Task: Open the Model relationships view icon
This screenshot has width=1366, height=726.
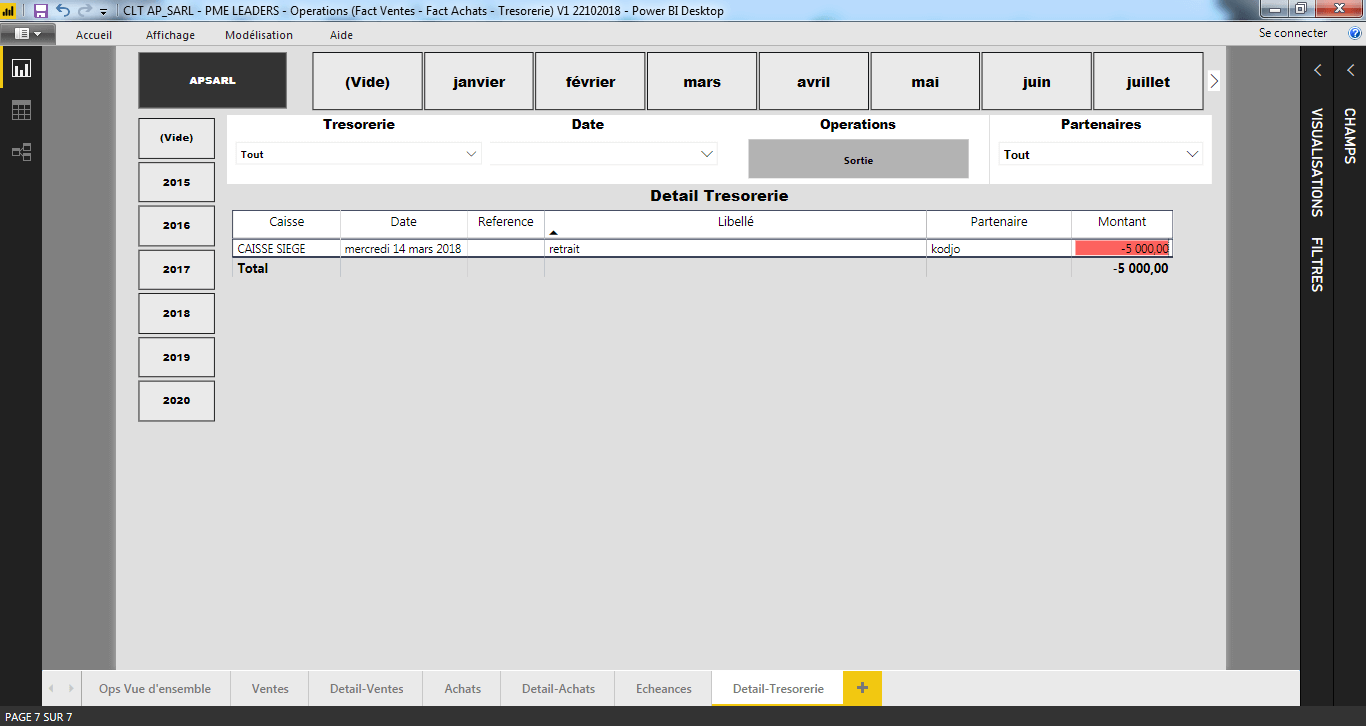Action: coord(21,152)
